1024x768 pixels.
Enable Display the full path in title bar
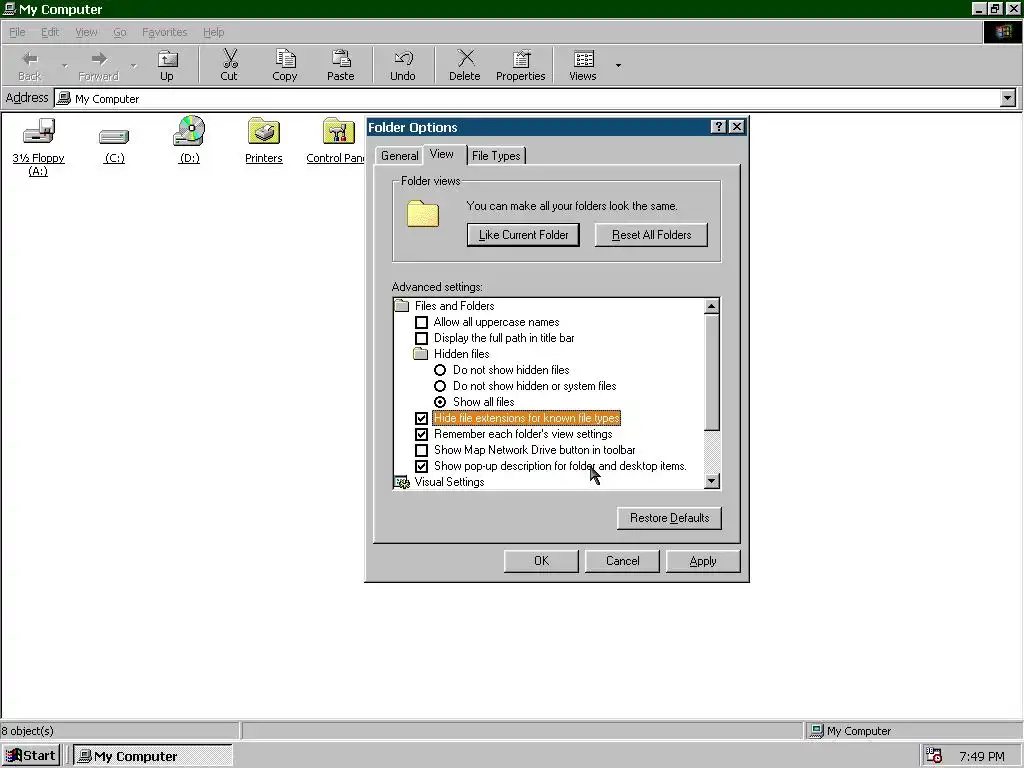pyautogui.click(x=422, y=338)
